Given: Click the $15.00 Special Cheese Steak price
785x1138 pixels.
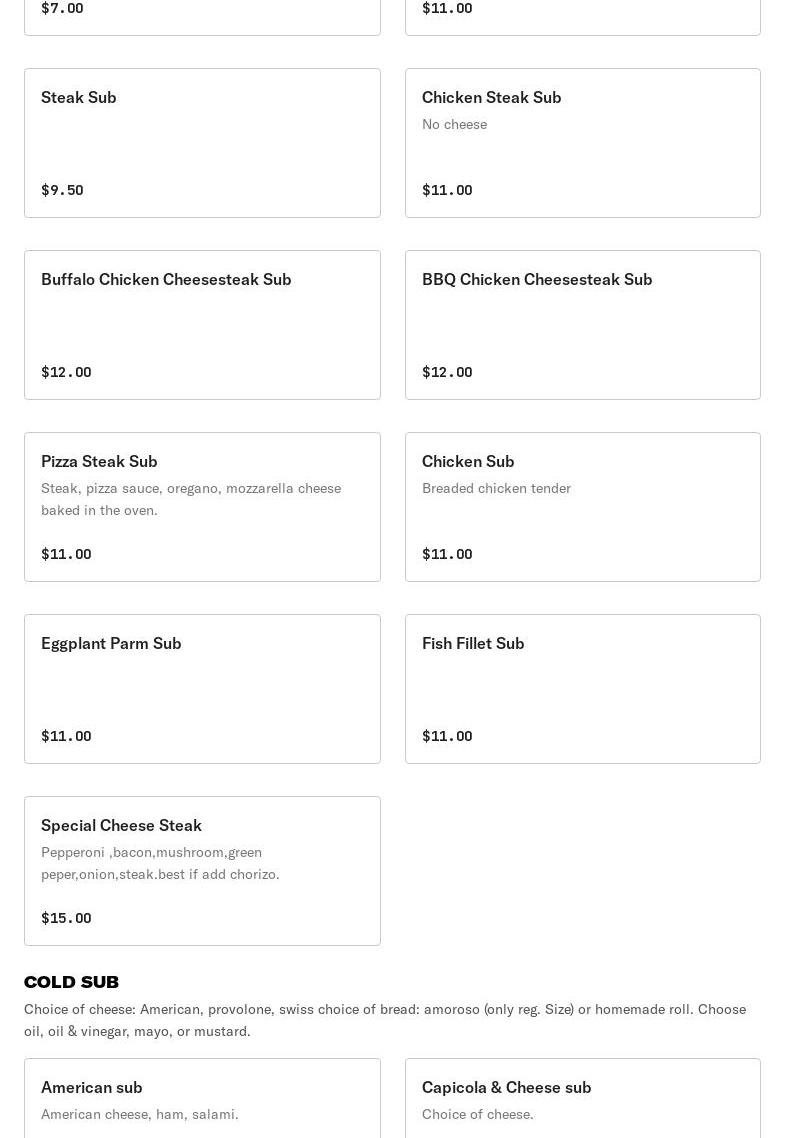Looking at the screenshot, I should pos(66,918).
